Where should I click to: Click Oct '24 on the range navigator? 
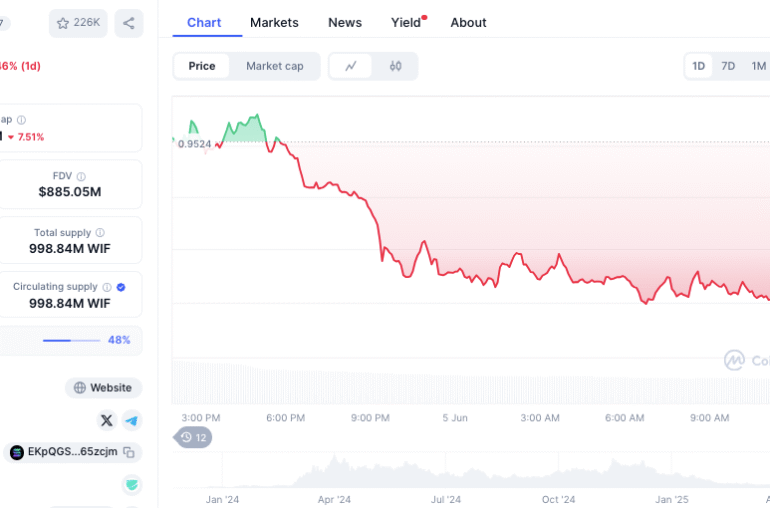[x=558, y=500]
